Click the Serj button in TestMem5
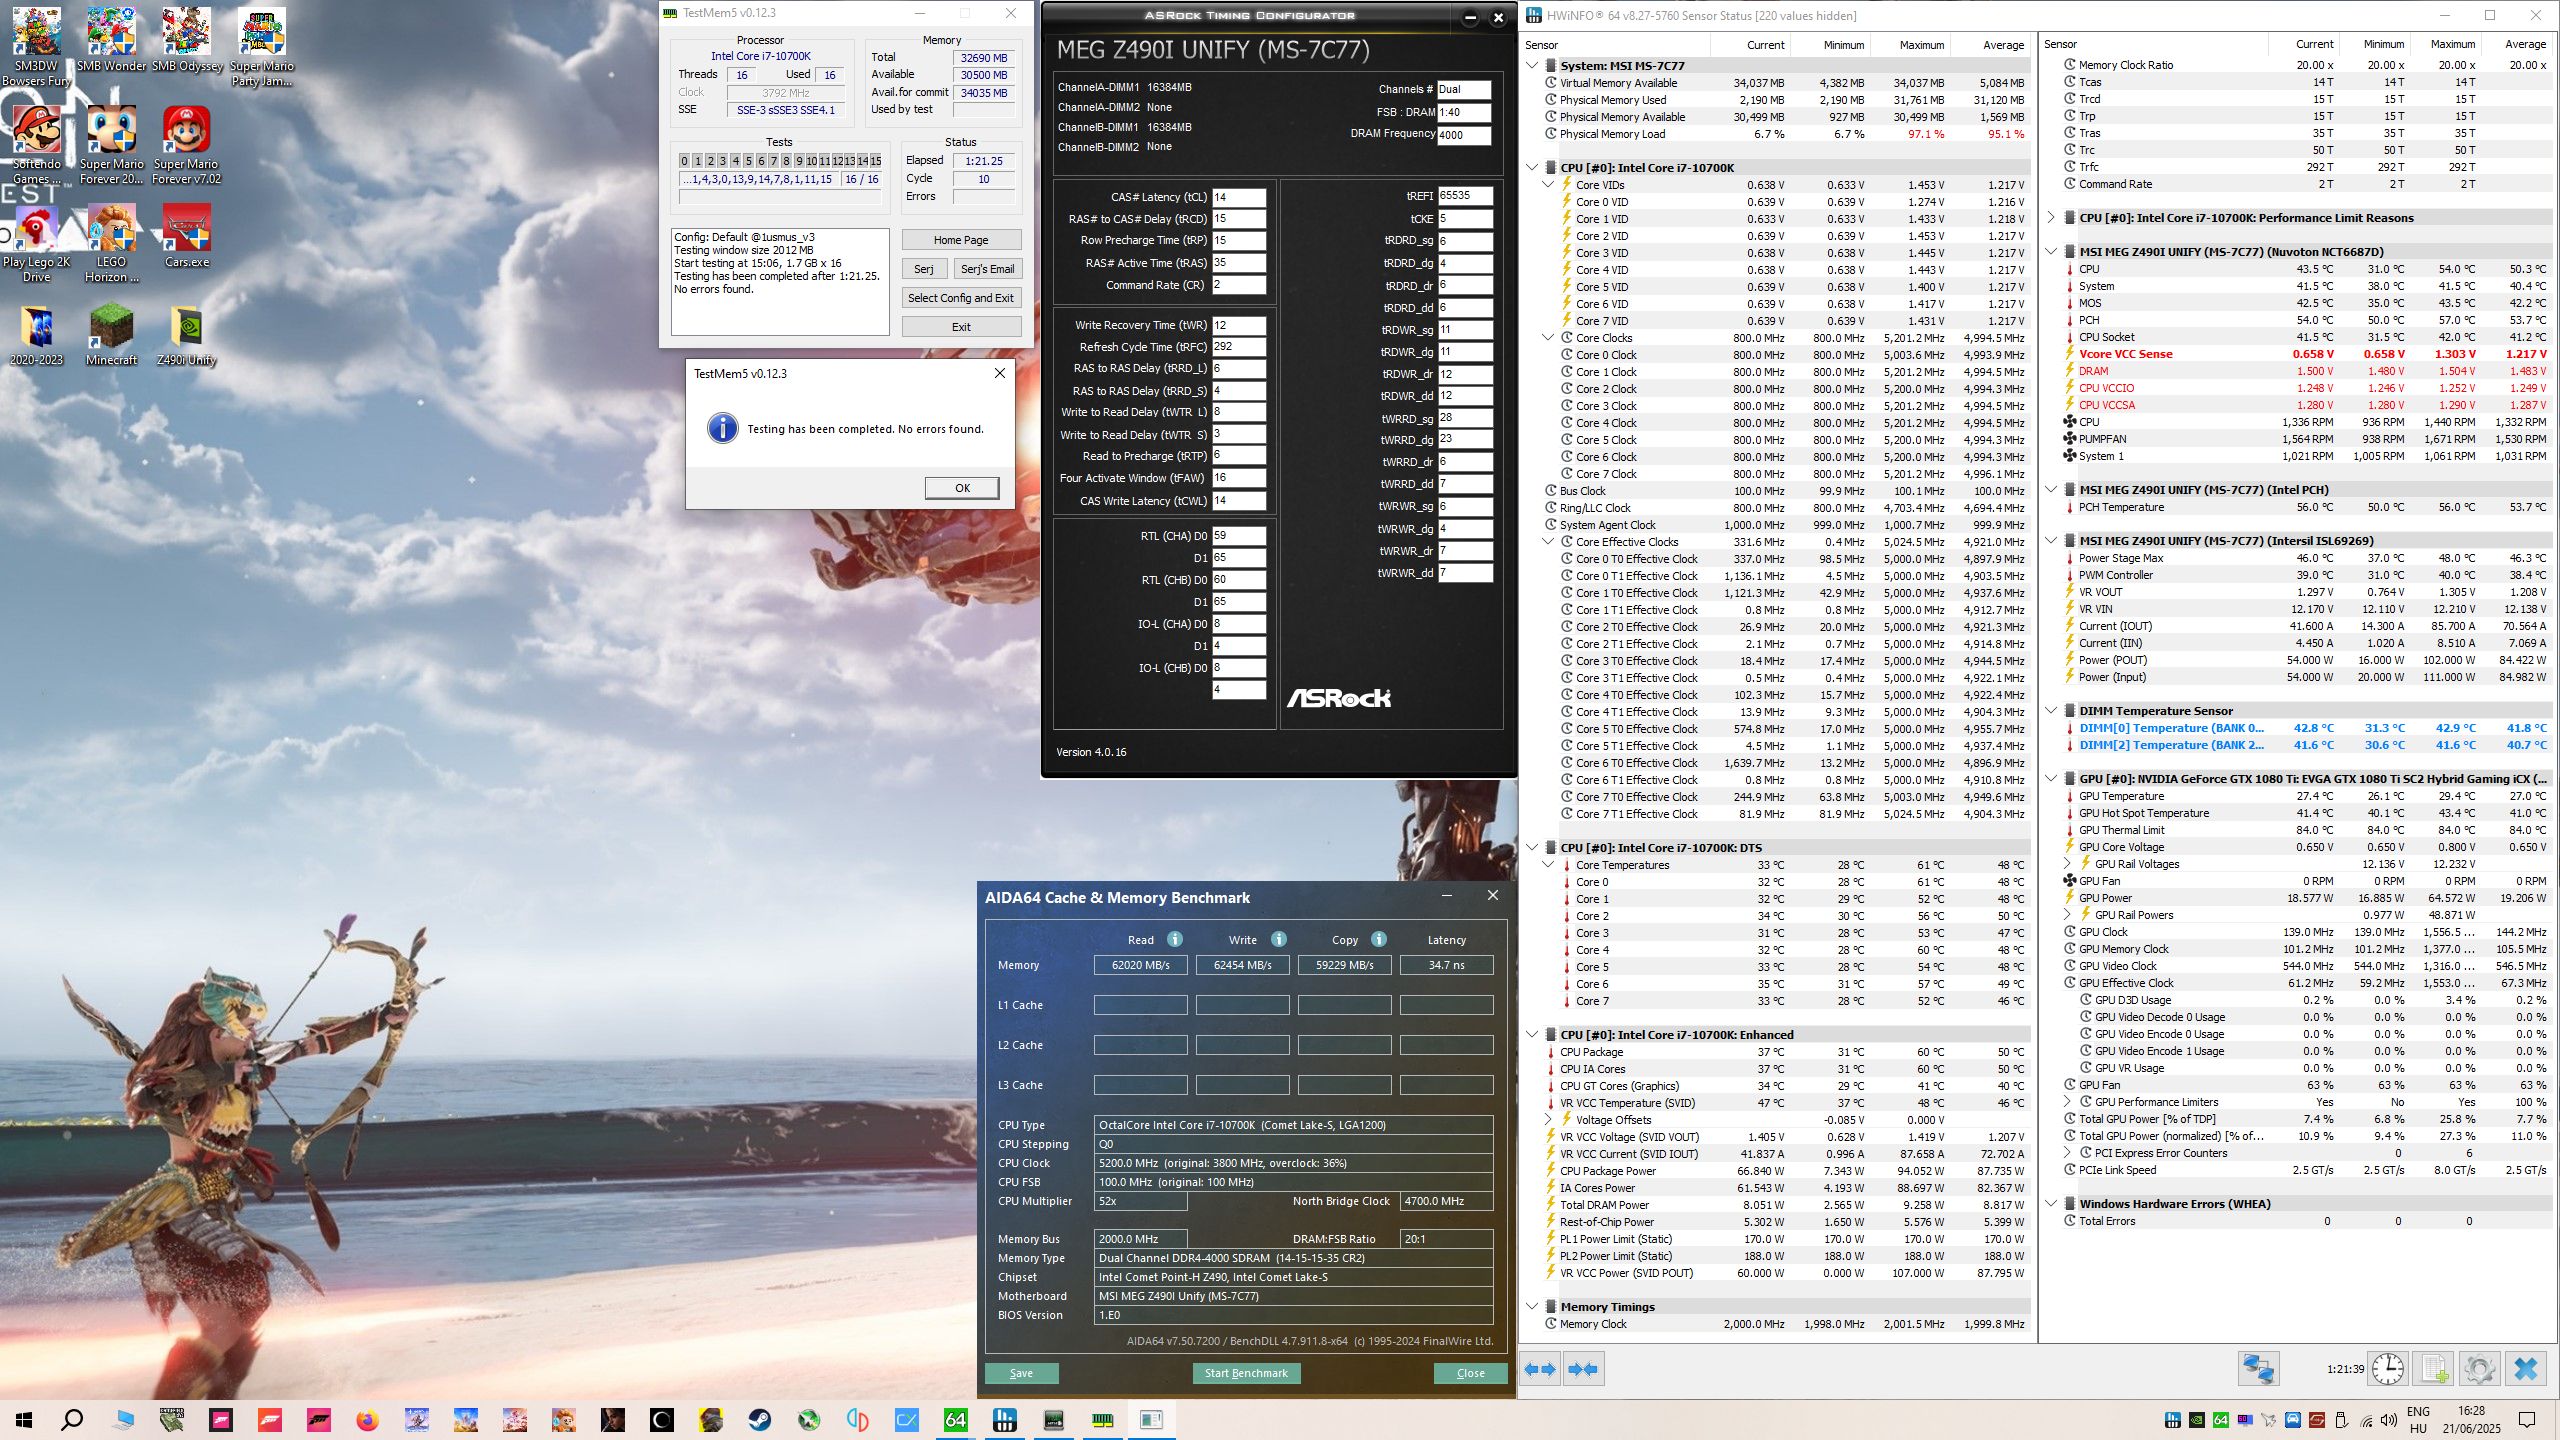Image resolution: width=2560 pixels, height=1440 pixels. pos(924,269)
